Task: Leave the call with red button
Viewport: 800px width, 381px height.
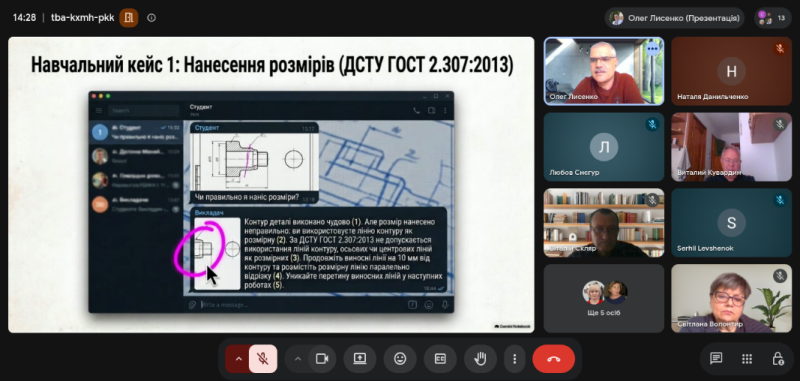Action: (x=554, y=359)
